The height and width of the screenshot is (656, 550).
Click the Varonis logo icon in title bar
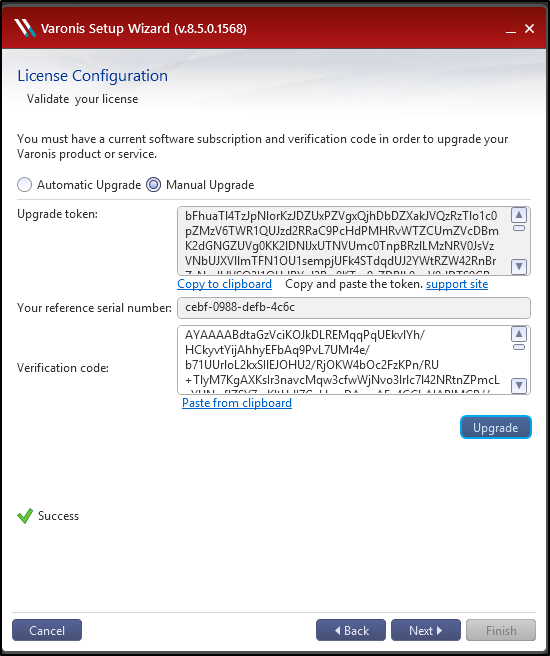(x=25, y=28)
